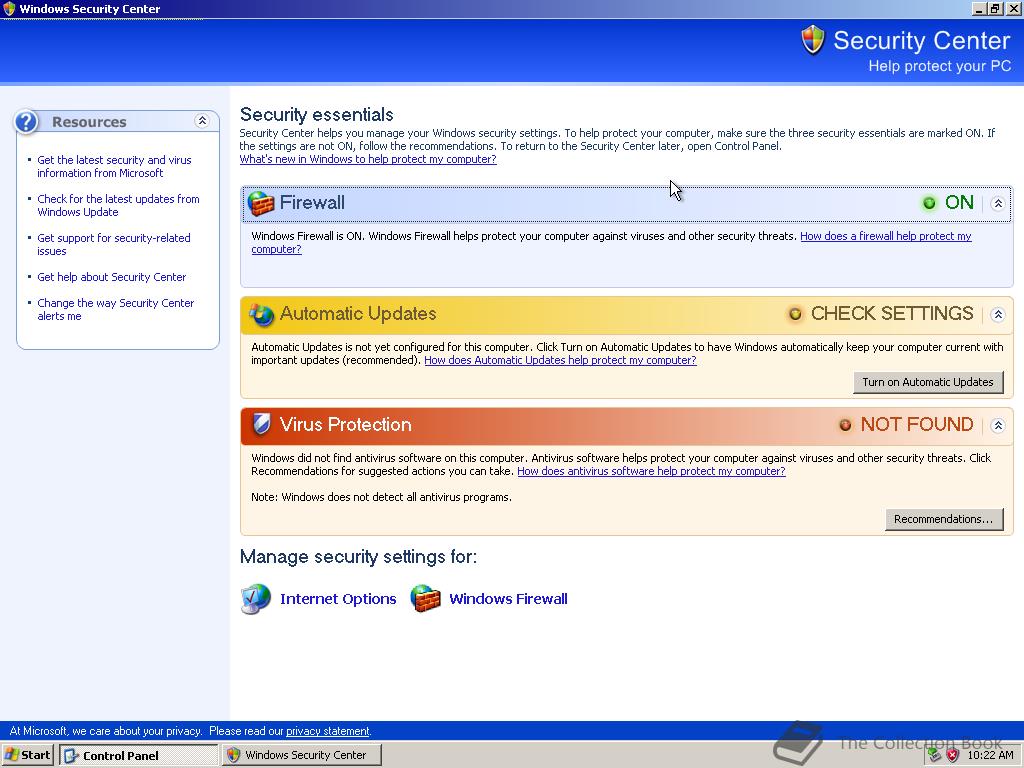
Task: Open Get latest security and virus information
Action: tap(114, 167)
